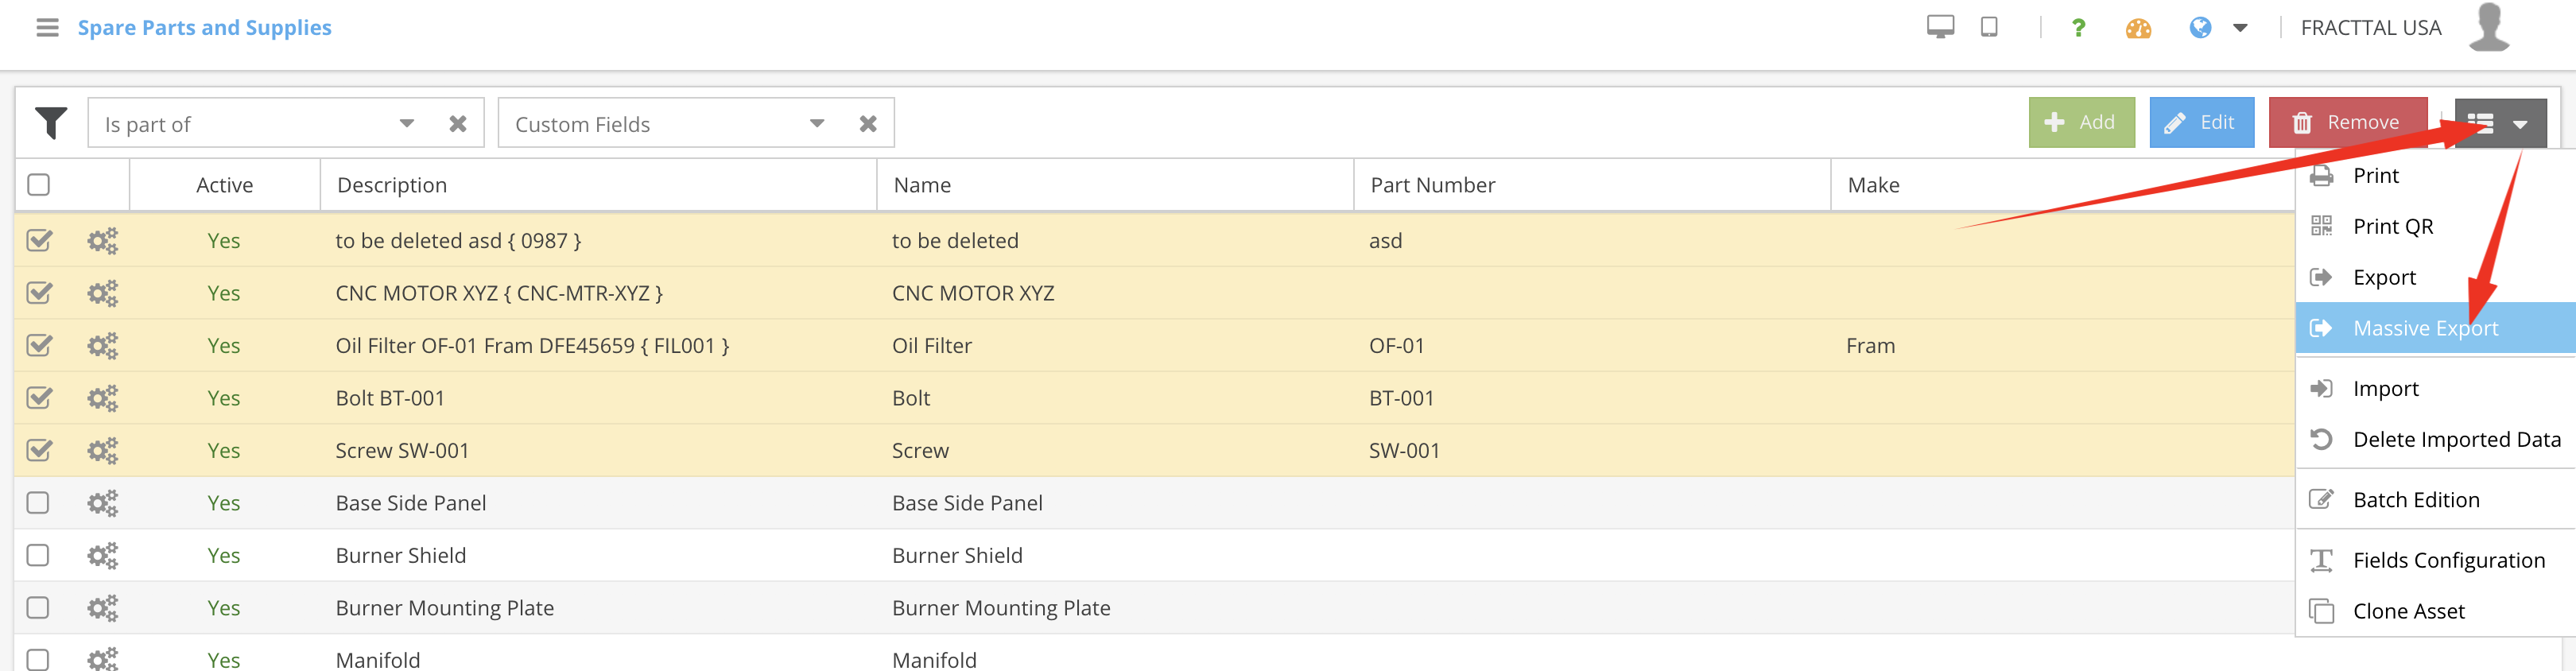
Task: Click the green help question mark icon
Action: point(2078,28)
